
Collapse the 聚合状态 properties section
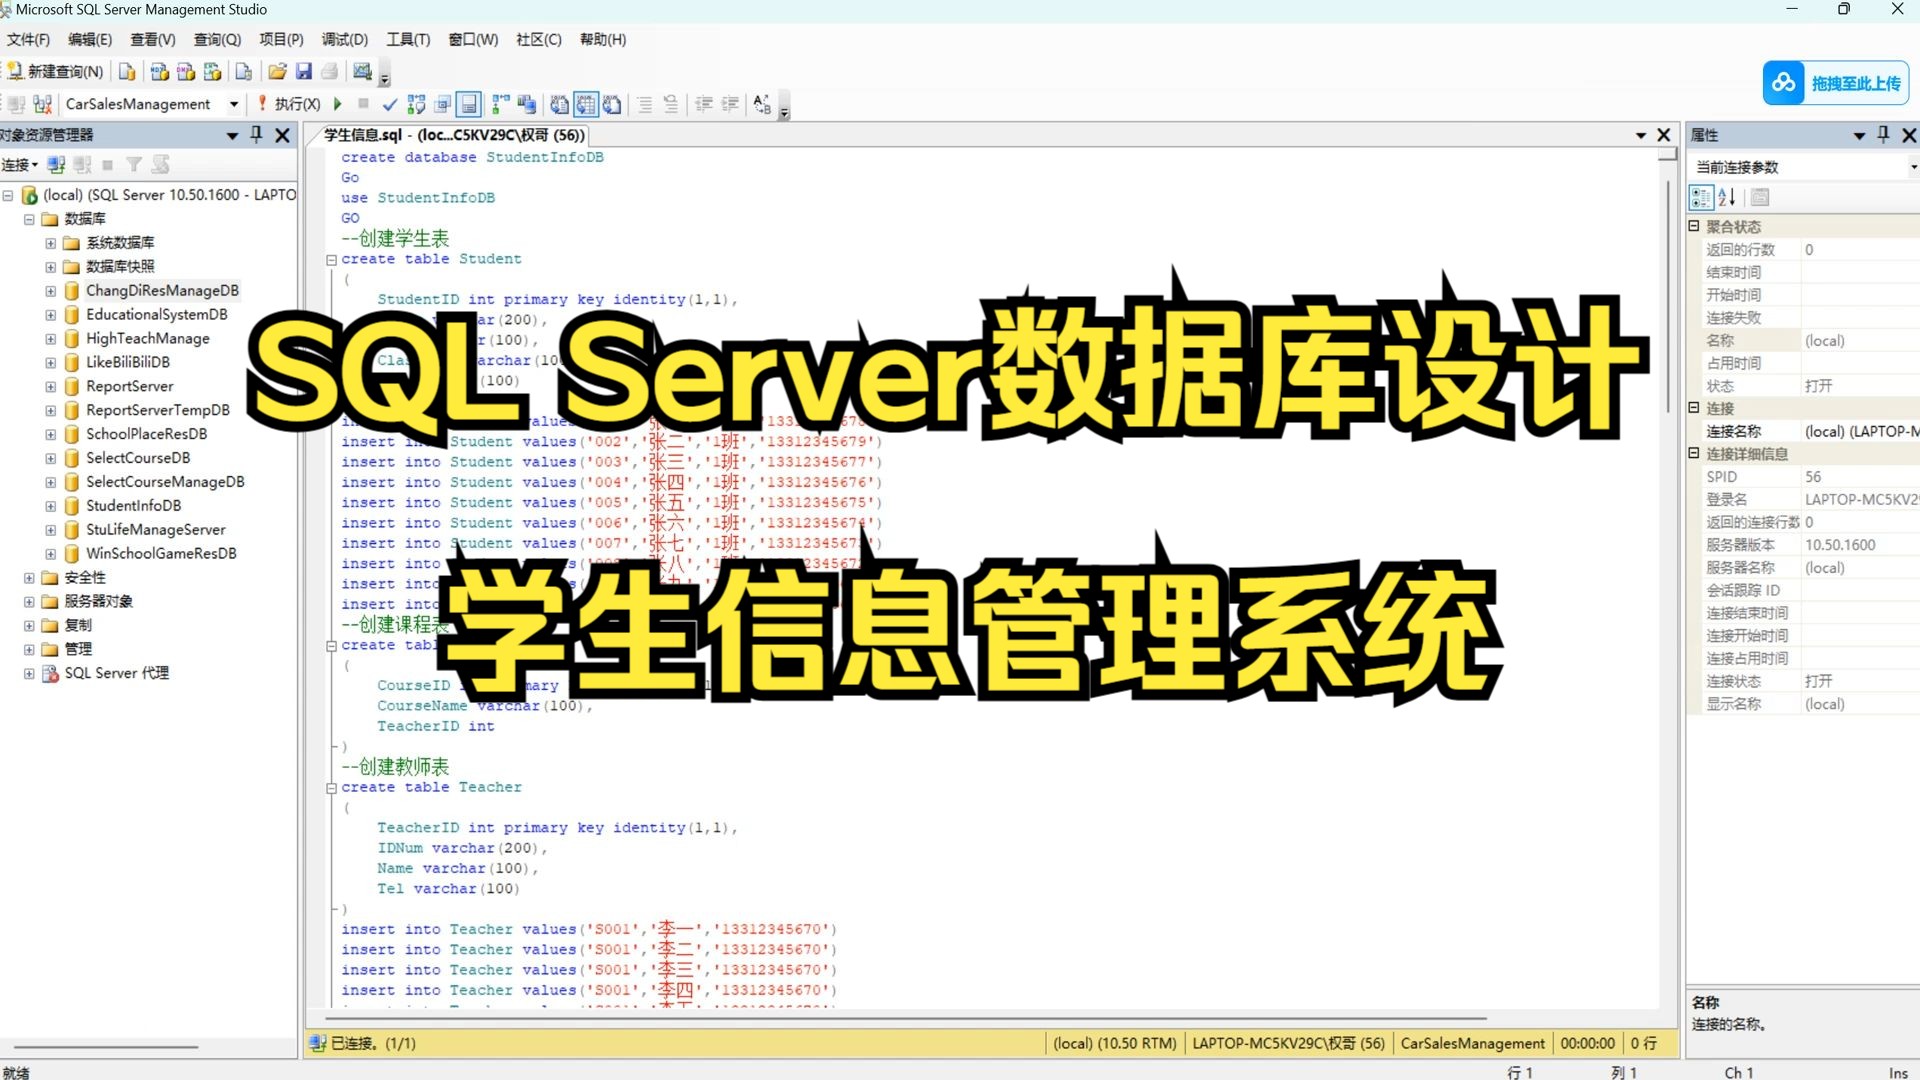1694,226
